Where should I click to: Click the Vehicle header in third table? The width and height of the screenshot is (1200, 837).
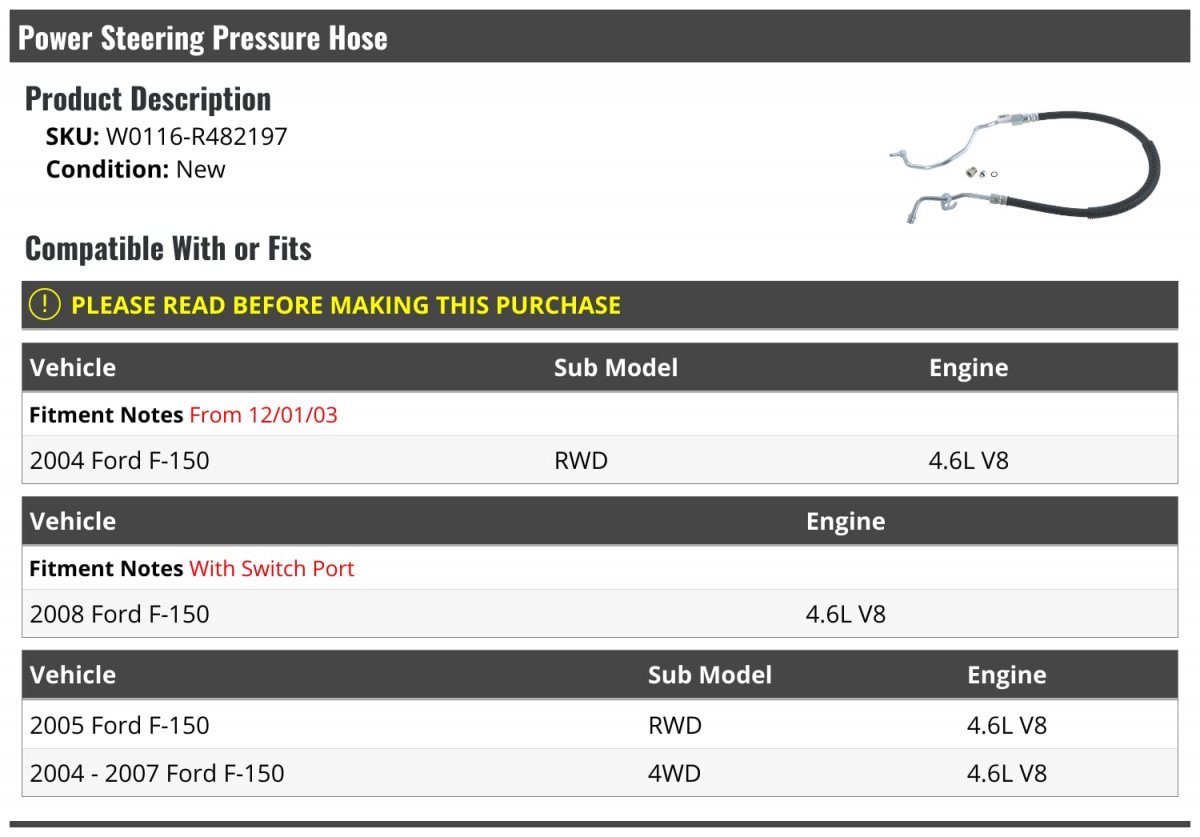tap(73, 675)
